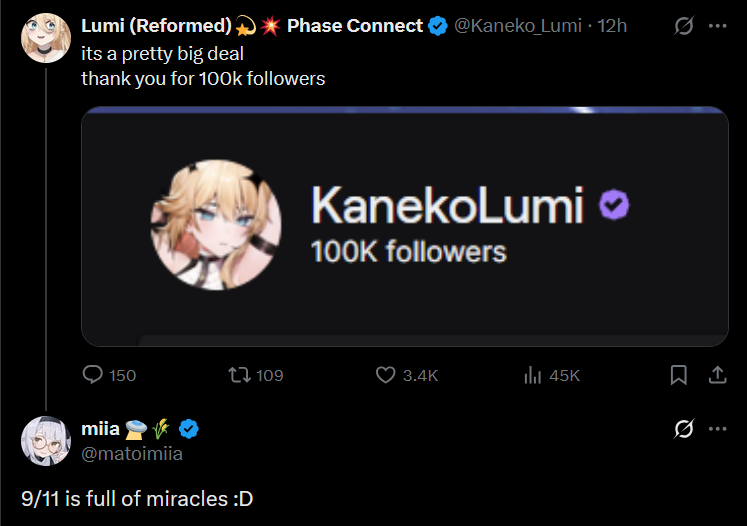Click miia's display name
This screenshot has width=747, height=526.
(x=100, y=430)
